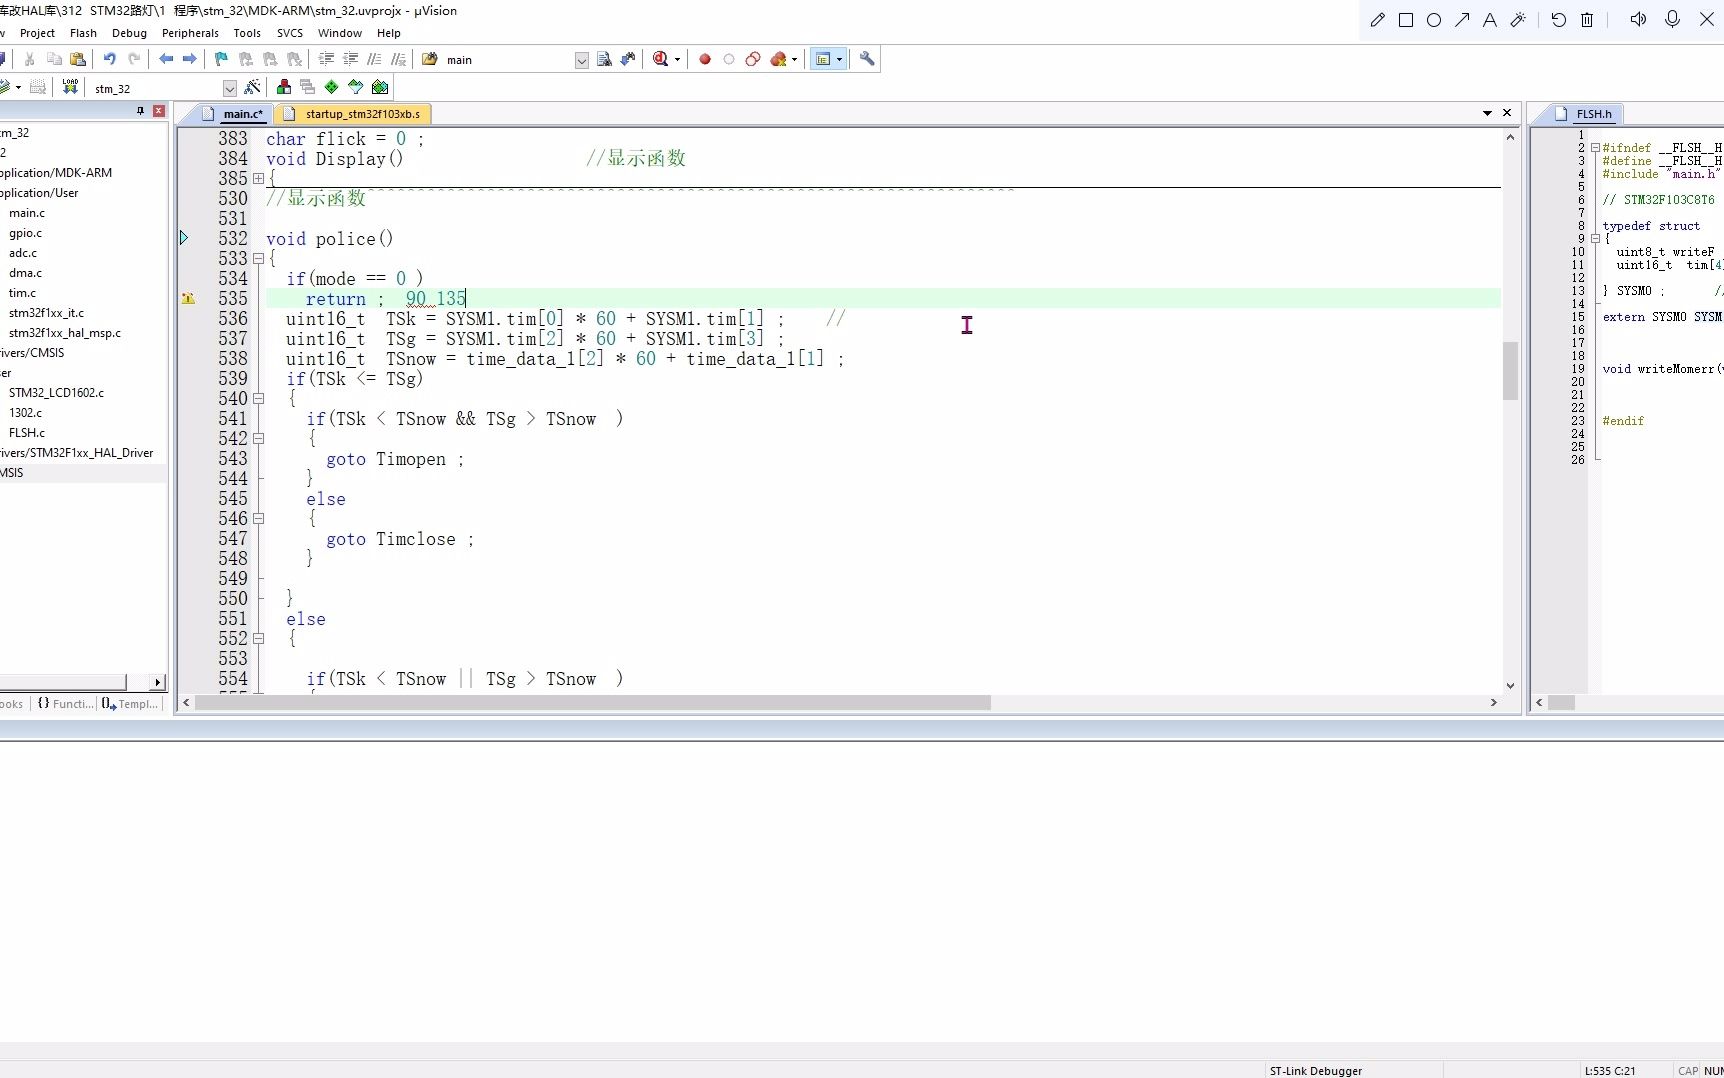This screenshot has width=1724, height=1078.
Task: Click the Find icon next to the search box
Action: [x=604, y=59]
